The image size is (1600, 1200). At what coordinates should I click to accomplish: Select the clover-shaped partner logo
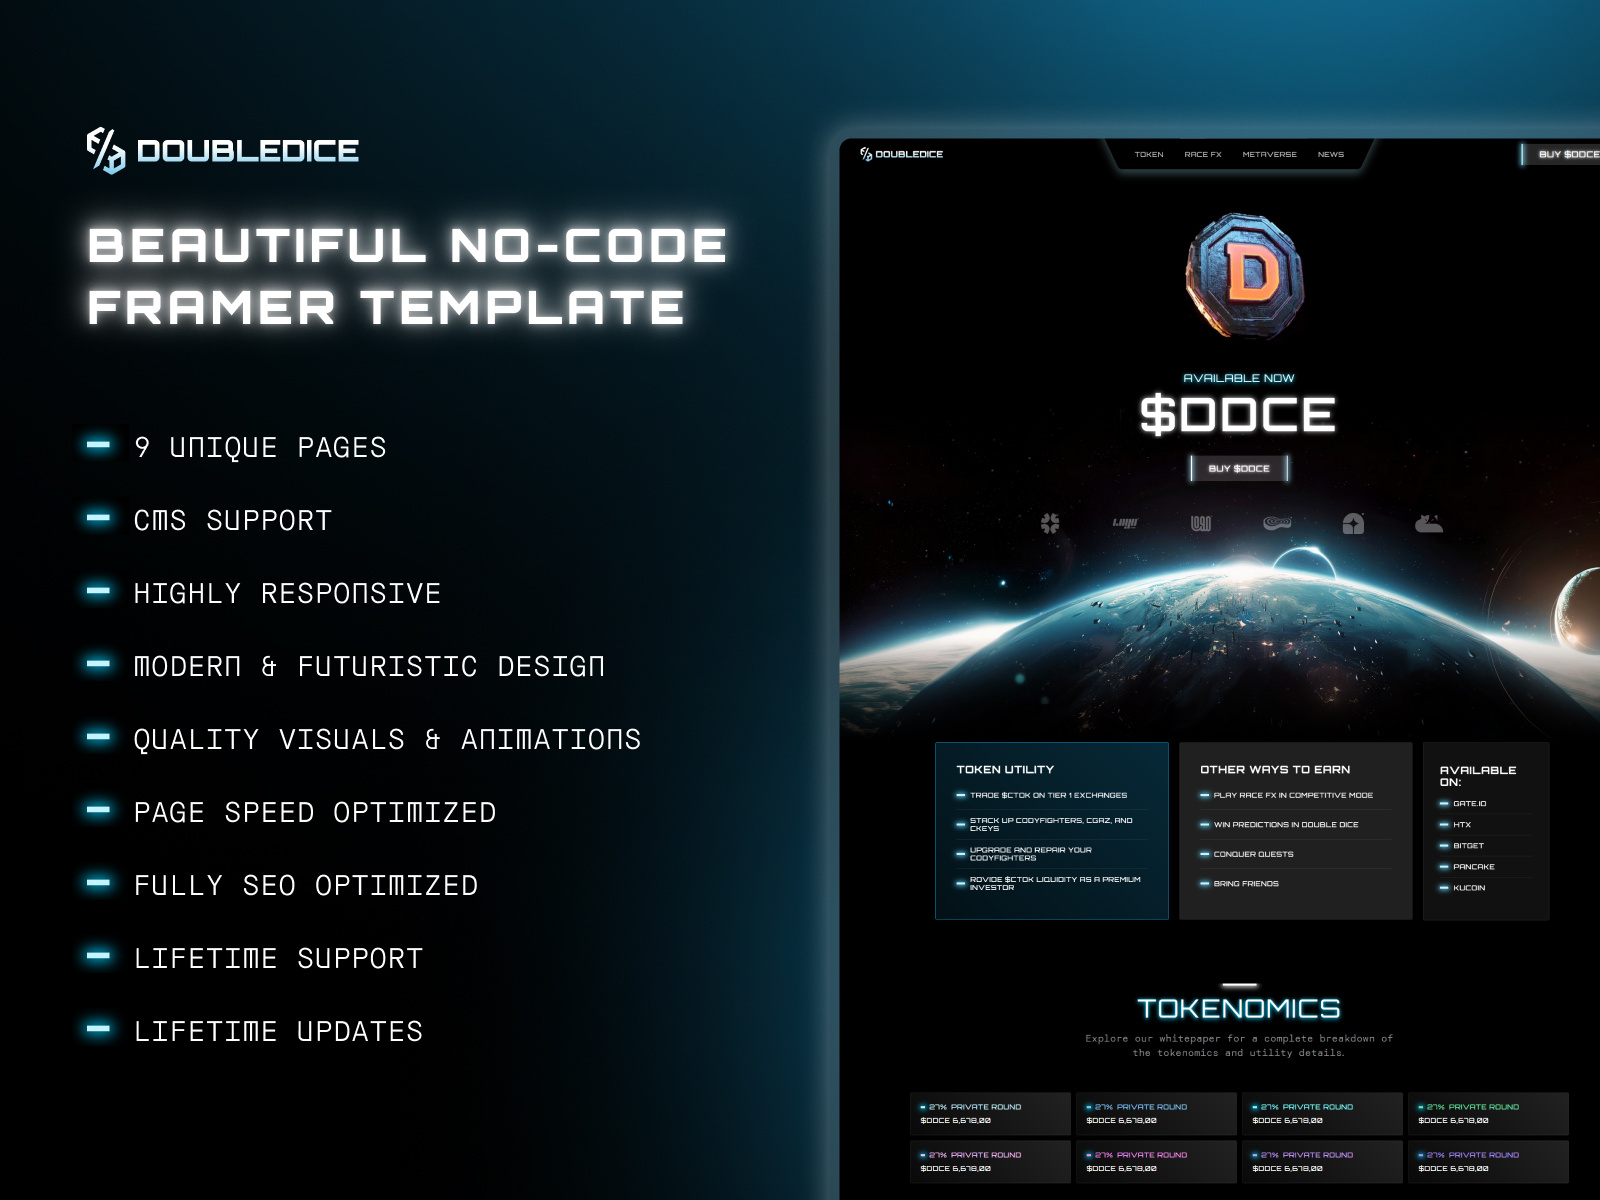coord(1049,522)
